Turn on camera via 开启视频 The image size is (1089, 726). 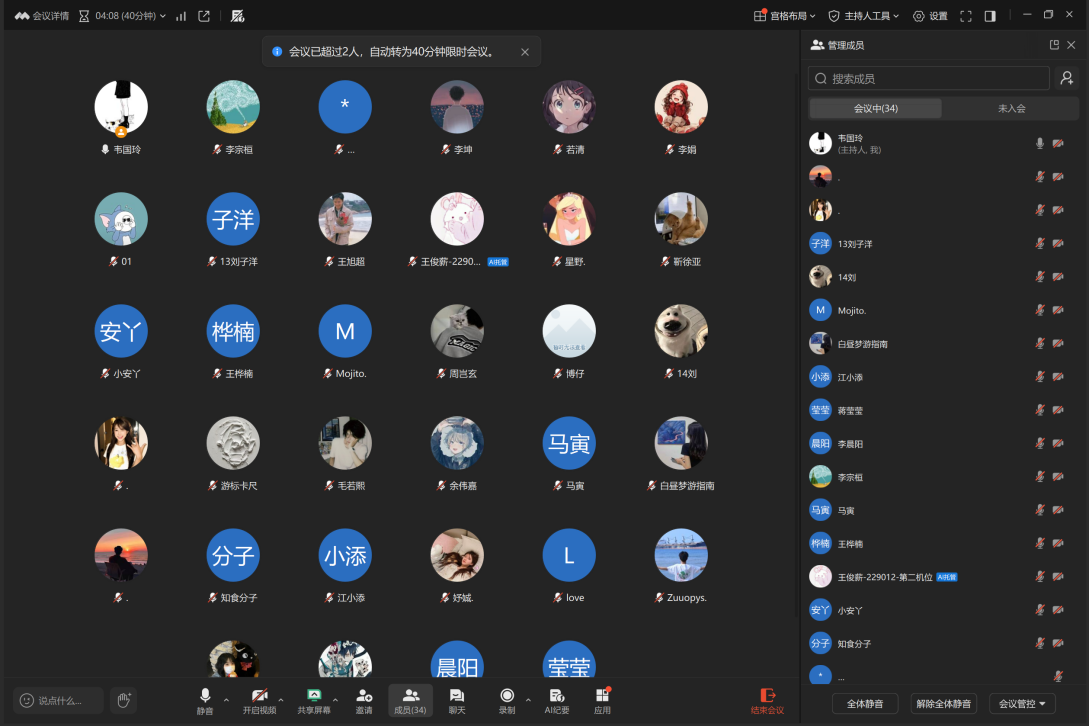click(259, 696)
